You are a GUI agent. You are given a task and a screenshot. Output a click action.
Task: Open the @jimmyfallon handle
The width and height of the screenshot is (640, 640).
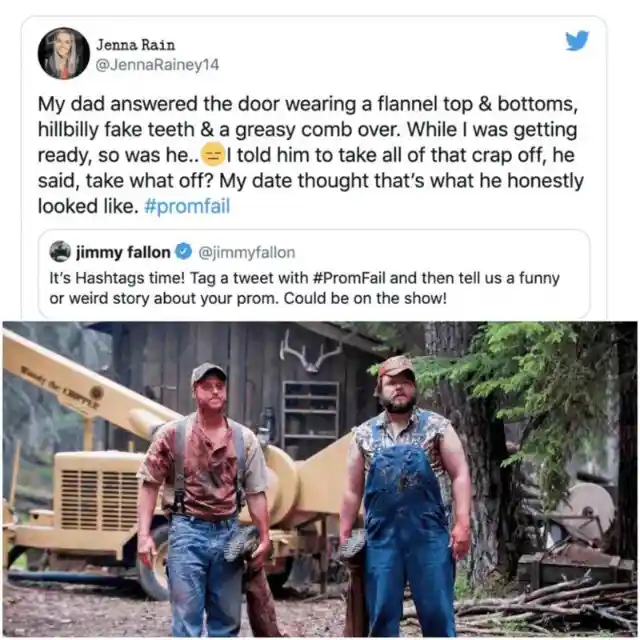[247, 252]
